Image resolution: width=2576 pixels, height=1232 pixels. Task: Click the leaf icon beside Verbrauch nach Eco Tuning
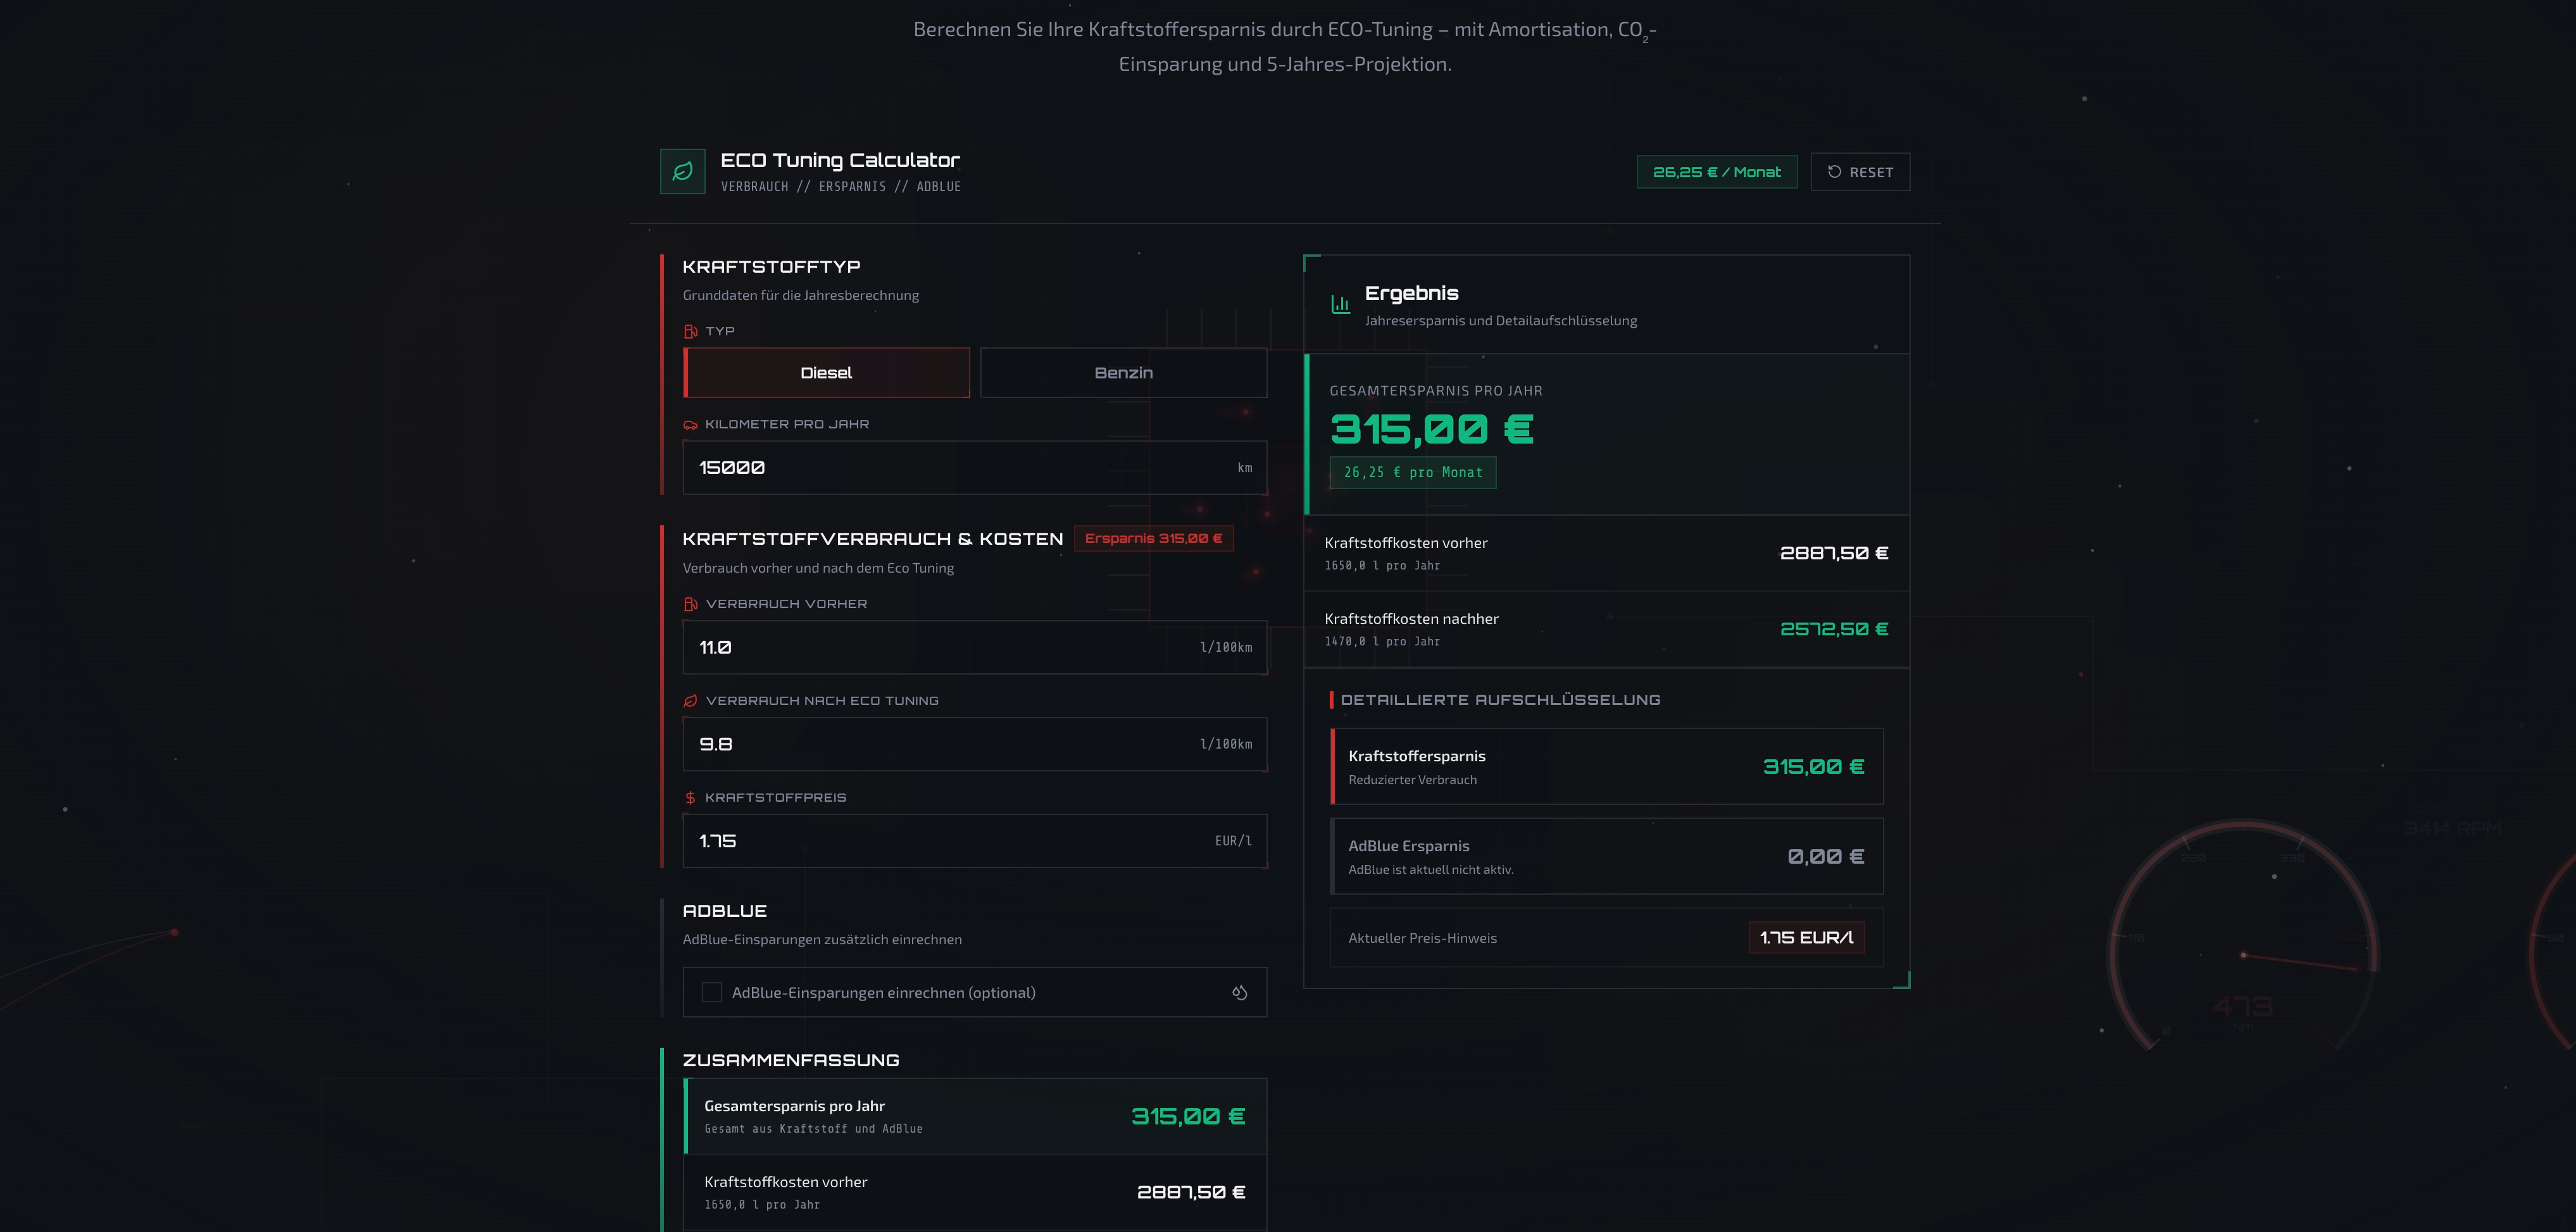pos(690,701)
